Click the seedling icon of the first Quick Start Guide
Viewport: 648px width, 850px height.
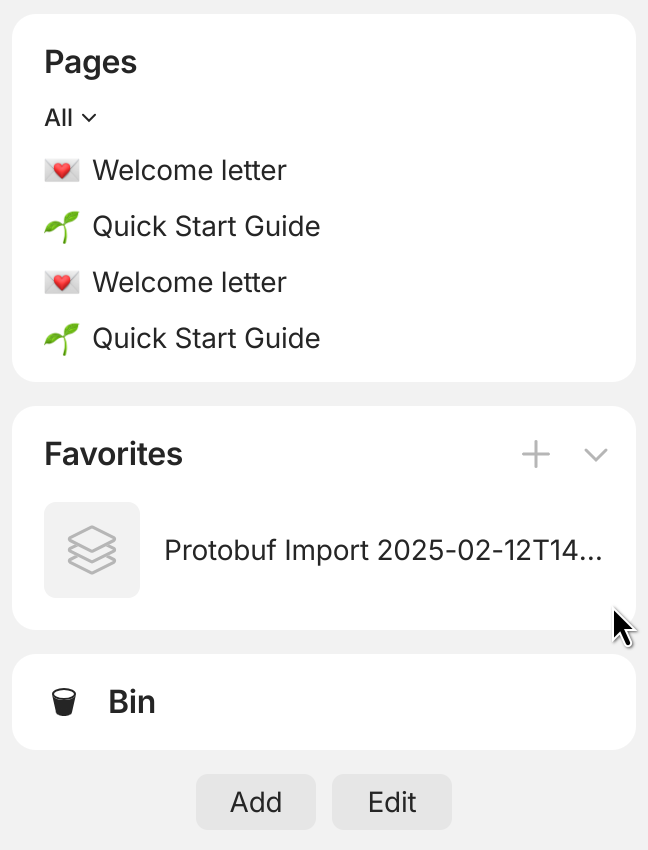62,227
